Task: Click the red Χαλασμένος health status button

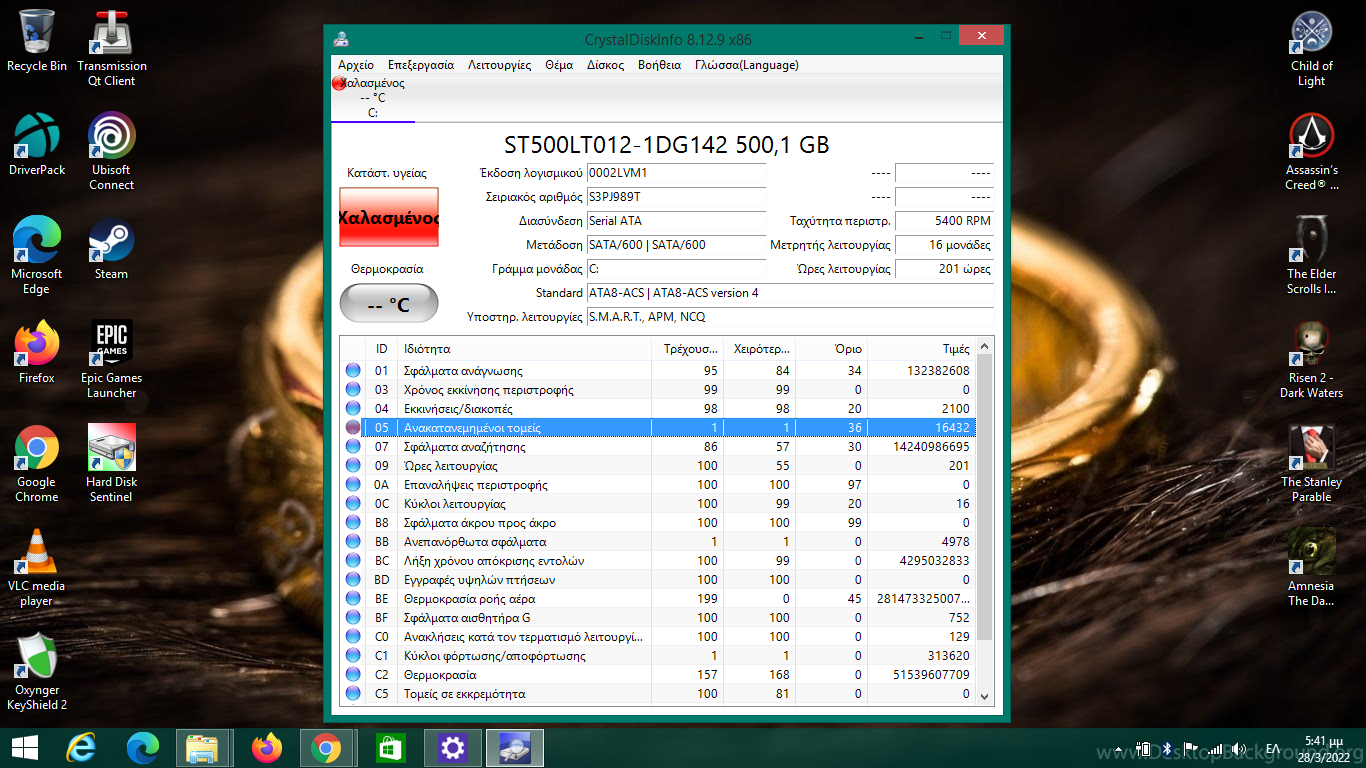Action: point(389,217)
